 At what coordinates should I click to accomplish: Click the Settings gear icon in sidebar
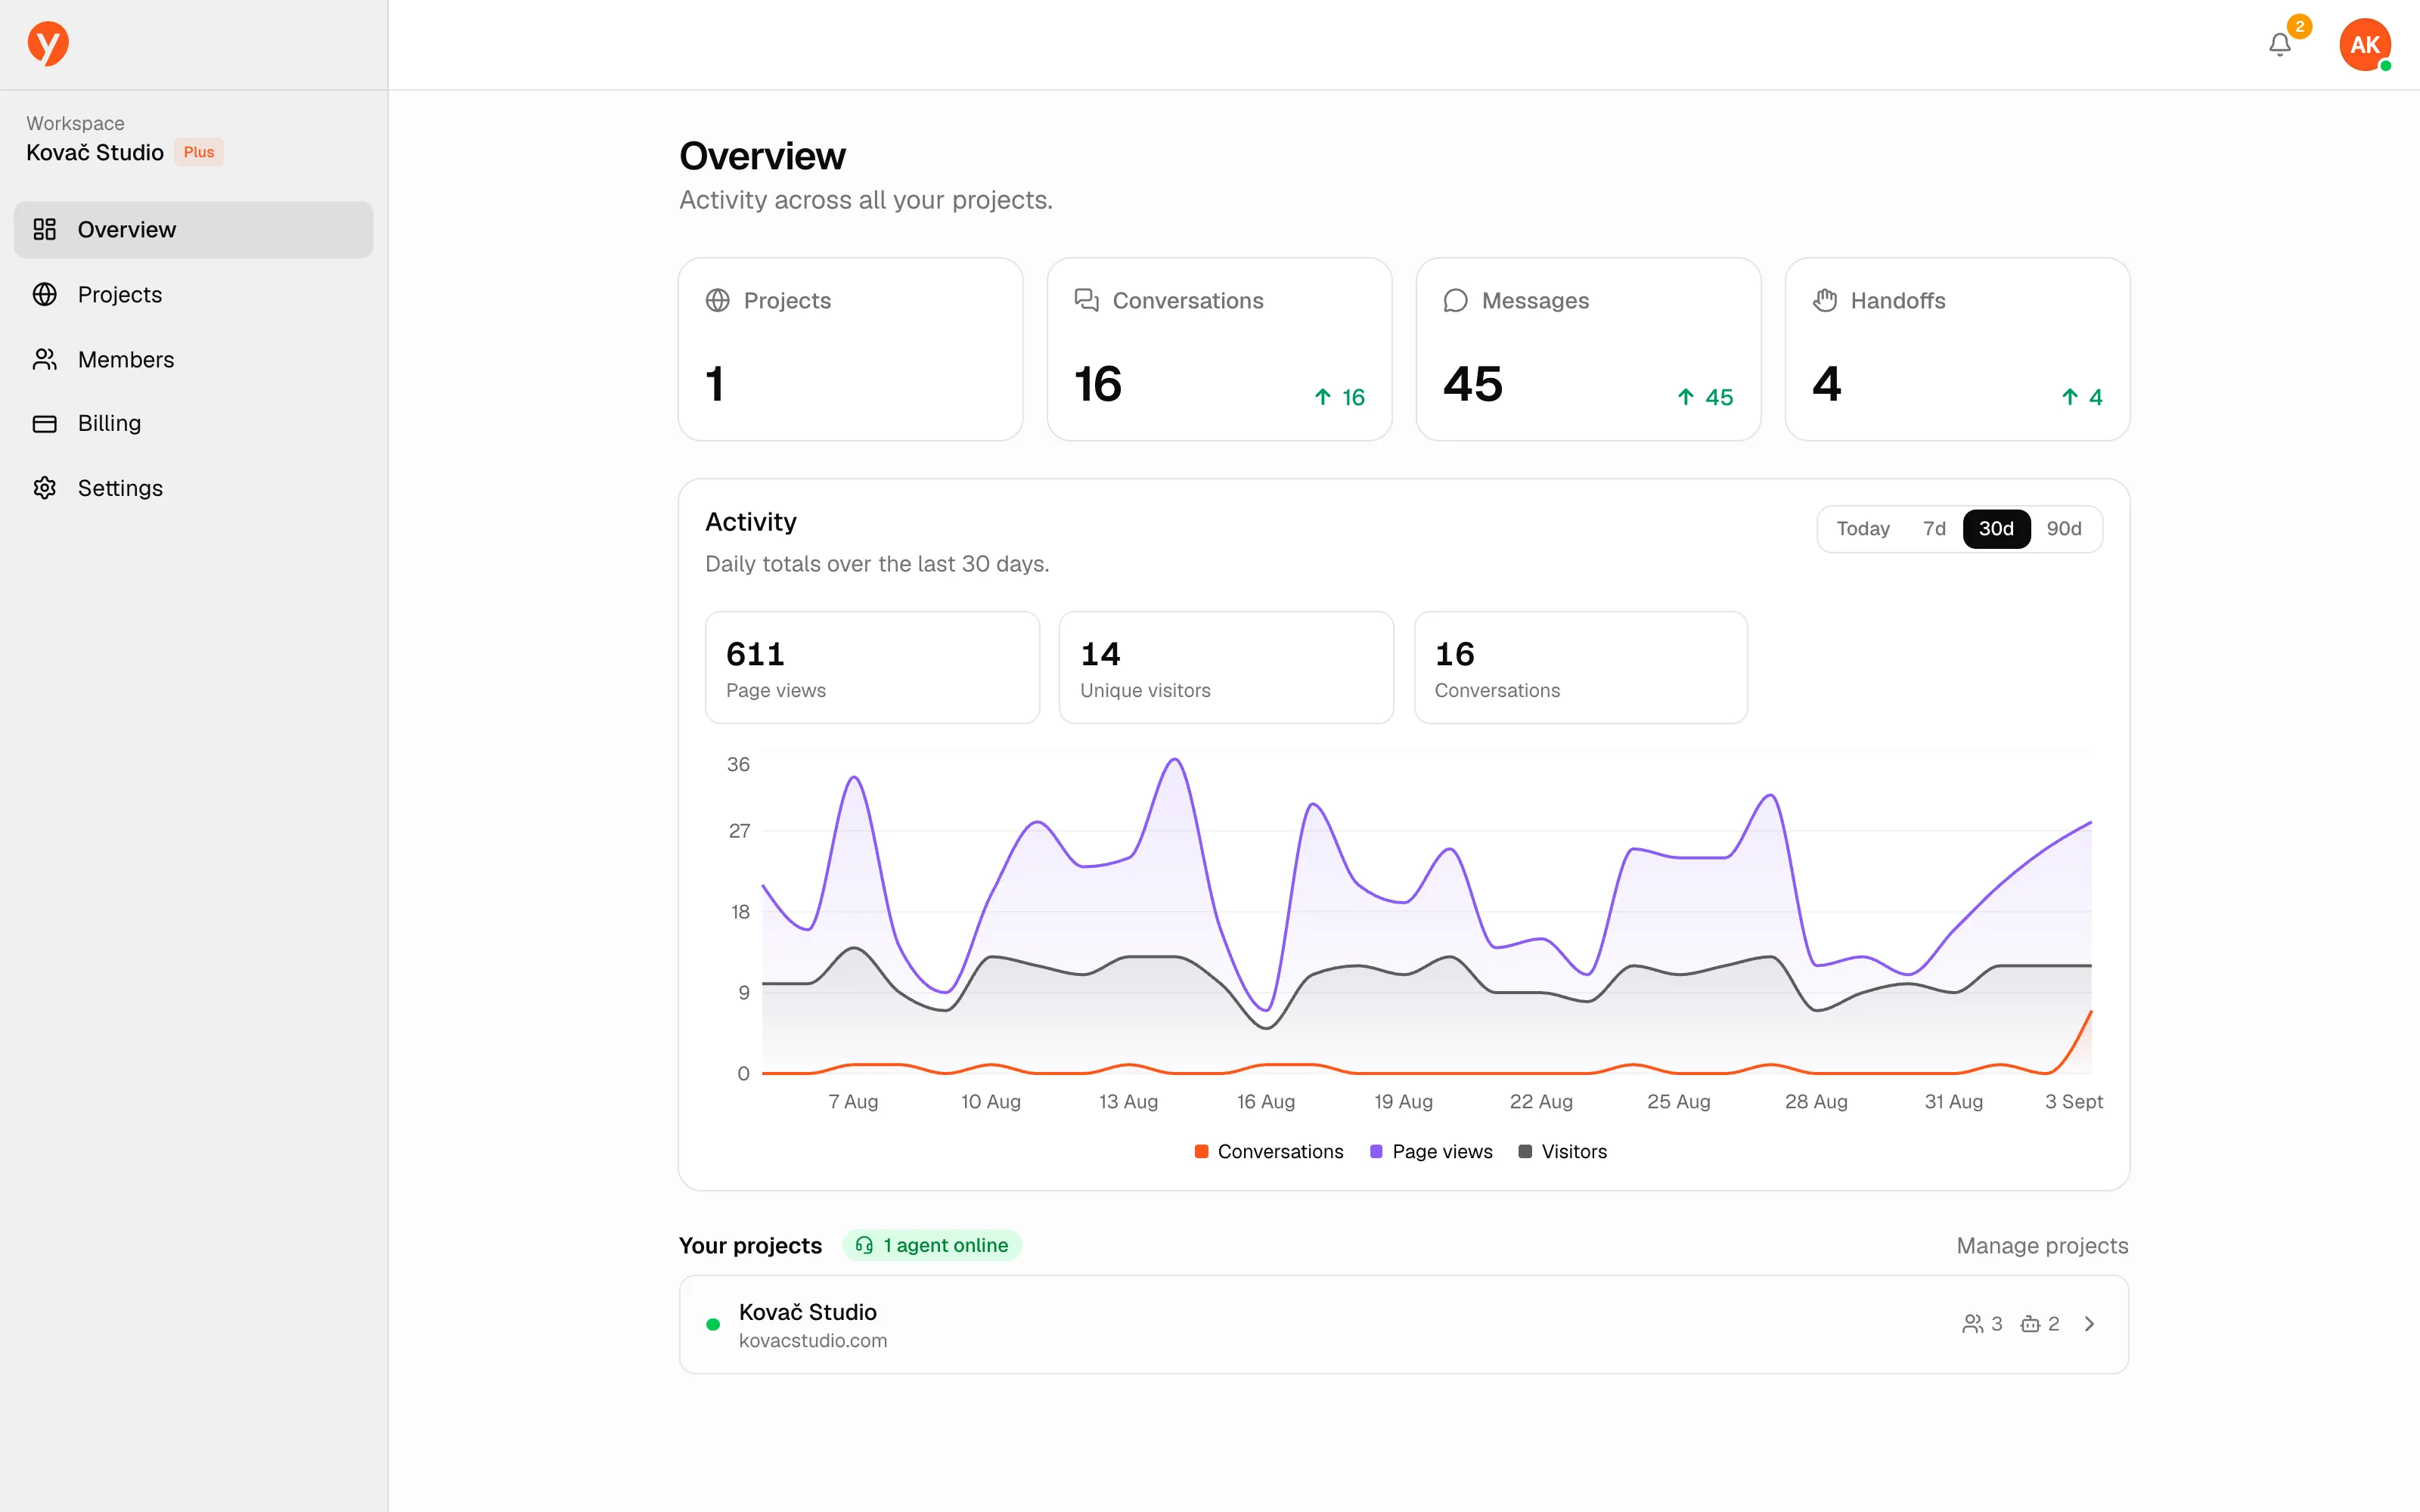(45, 488)
